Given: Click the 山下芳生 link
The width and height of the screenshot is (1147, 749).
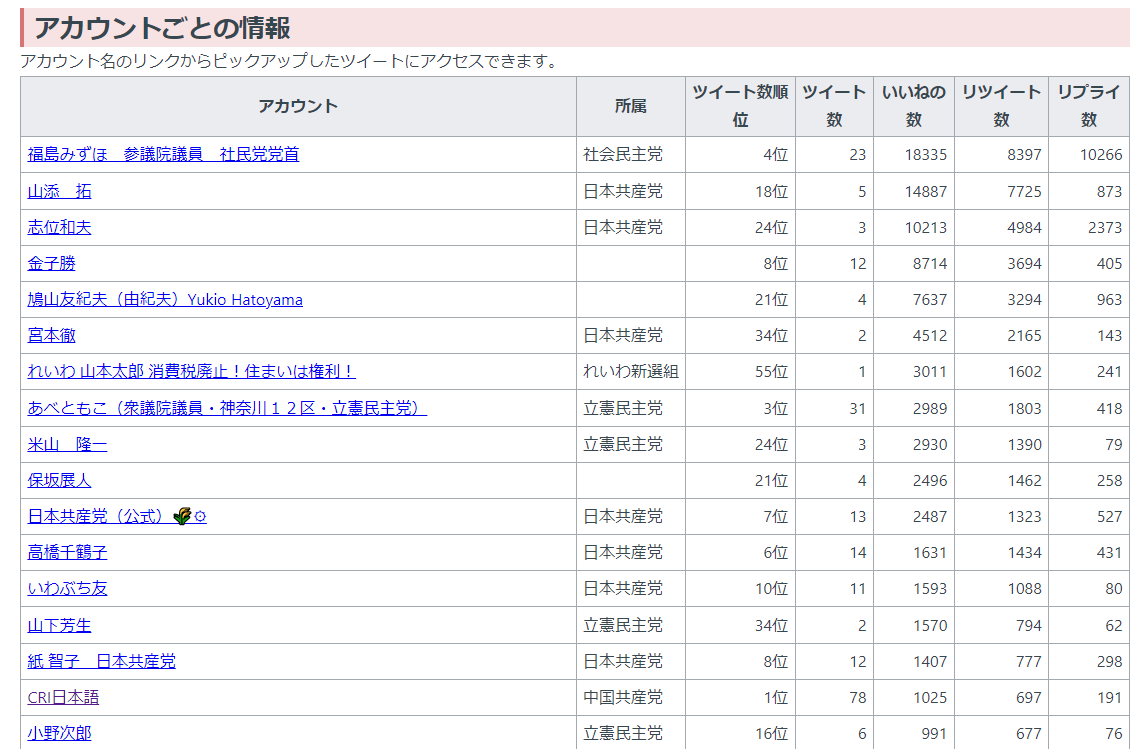Looking at the screenshot, I should coord(59,625).
